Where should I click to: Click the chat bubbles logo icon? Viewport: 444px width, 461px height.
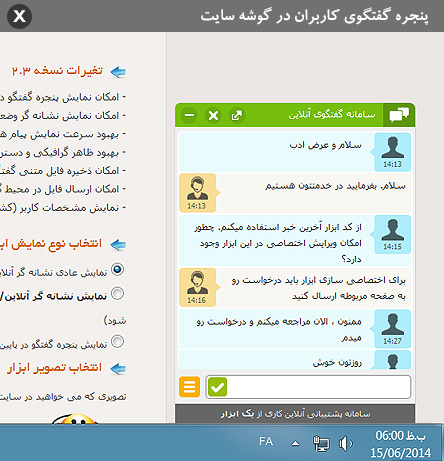(x=399, y=115)
